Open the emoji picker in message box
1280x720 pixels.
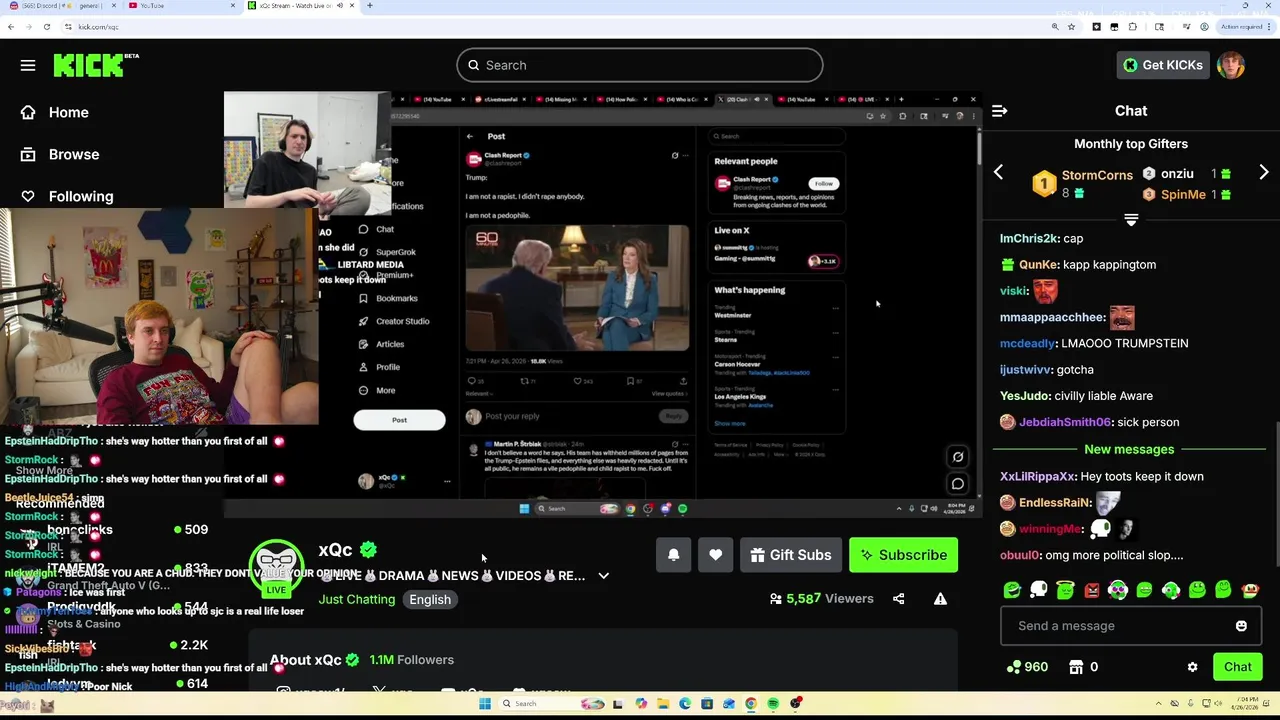[1241, 626]
